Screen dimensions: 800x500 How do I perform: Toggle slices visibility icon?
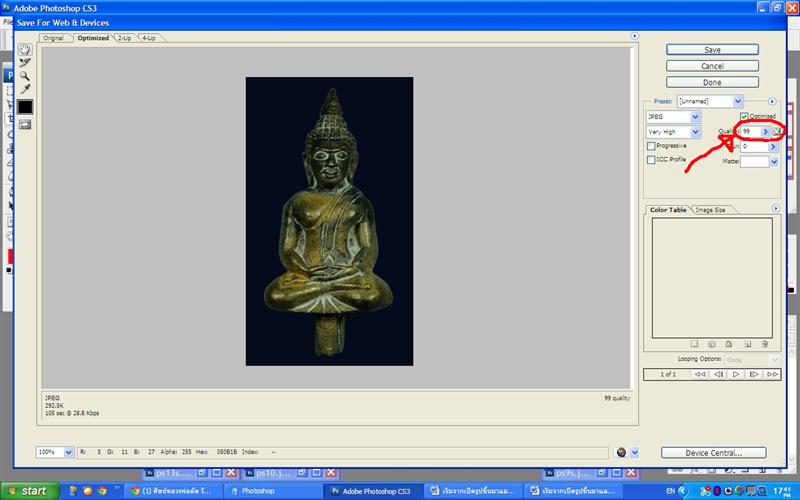click(25, 124)
